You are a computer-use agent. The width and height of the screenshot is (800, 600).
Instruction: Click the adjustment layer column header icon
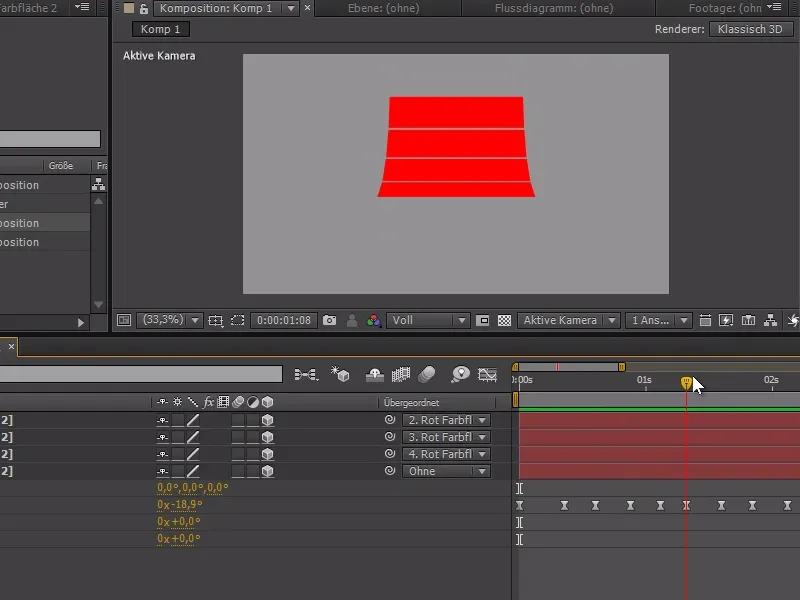coord(253,402)
